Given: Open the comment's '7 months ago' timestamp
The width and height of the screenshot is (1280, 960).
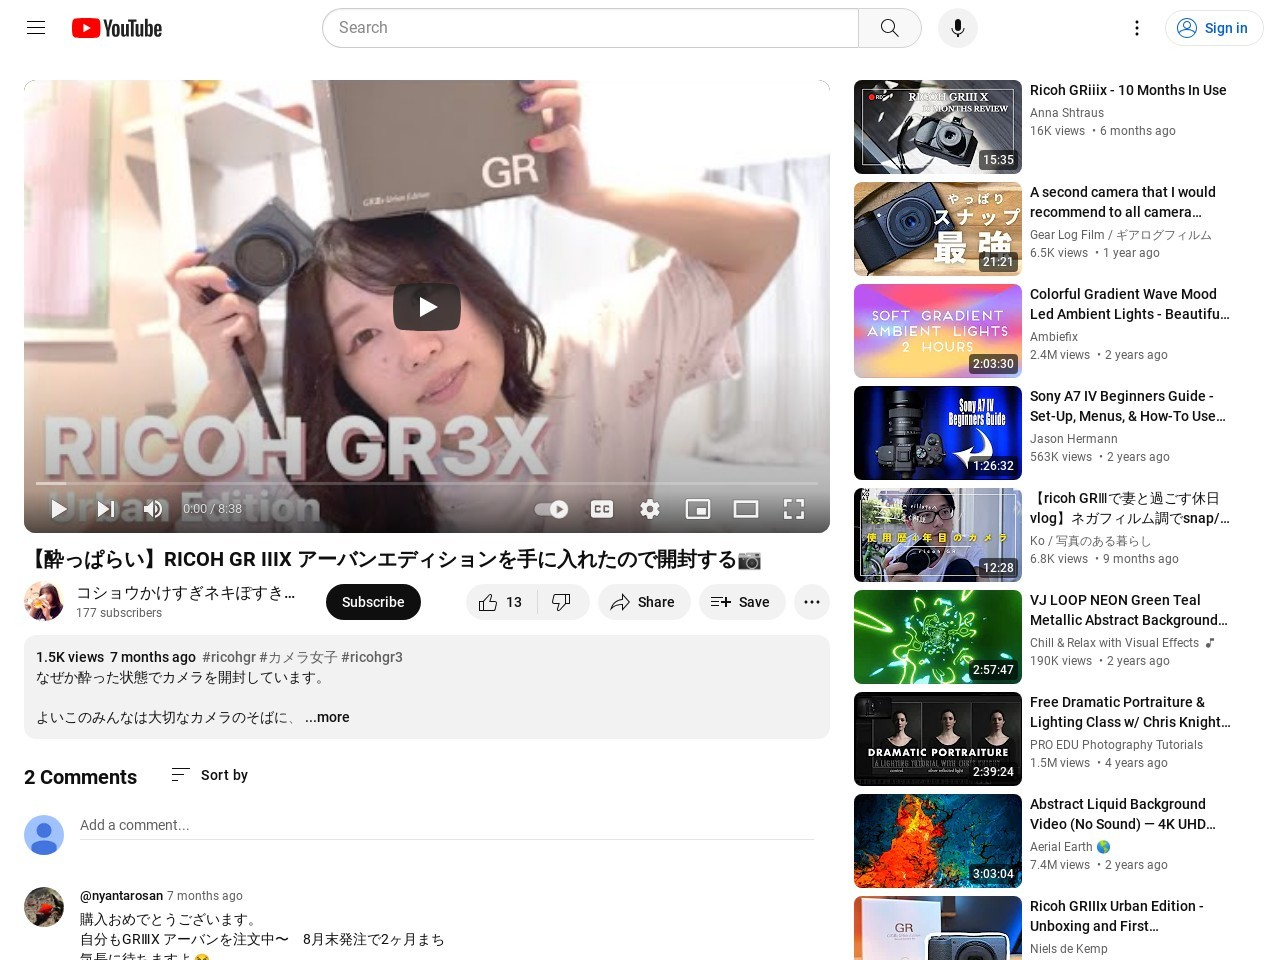Looking at the screenshot, I should [205, 896].
